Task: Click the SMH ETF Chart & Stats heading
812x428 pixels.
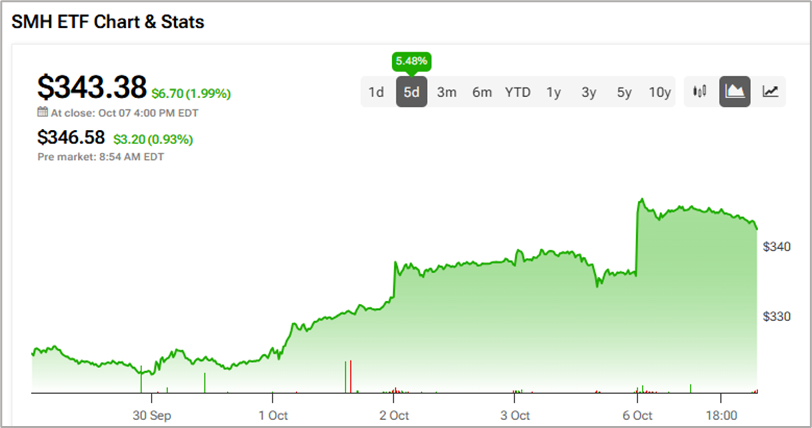Action: coord(108,21)
